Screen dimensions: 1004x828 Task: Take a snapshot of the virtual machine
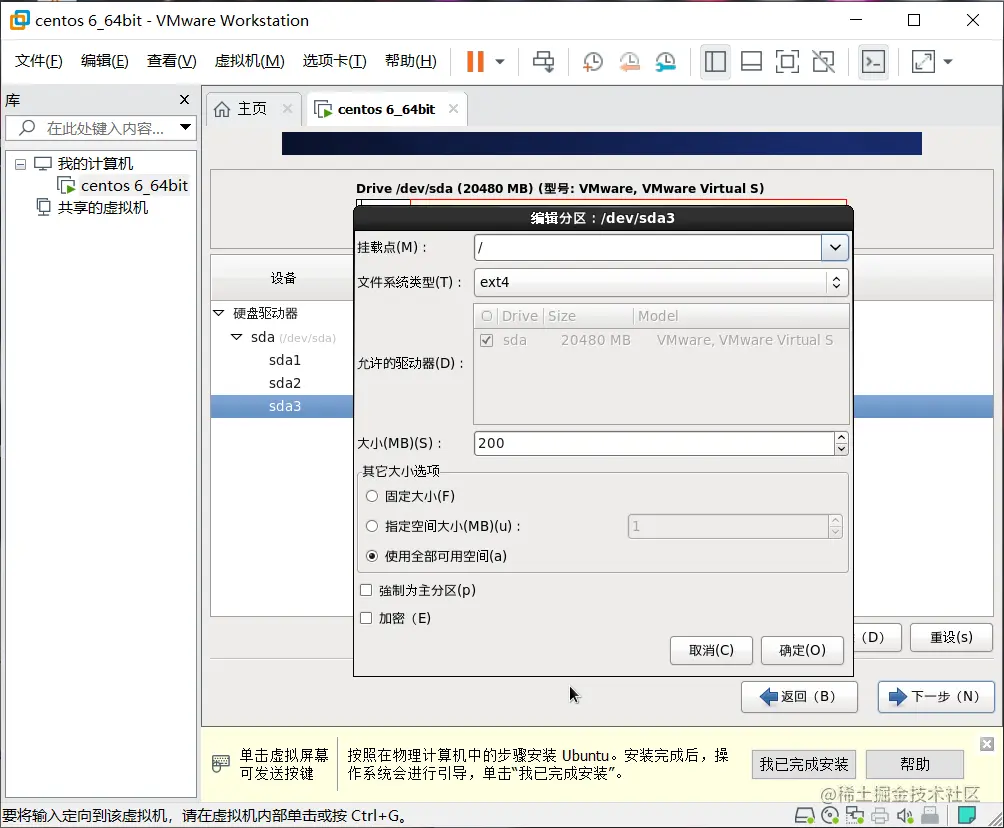[x=593, y=61]
